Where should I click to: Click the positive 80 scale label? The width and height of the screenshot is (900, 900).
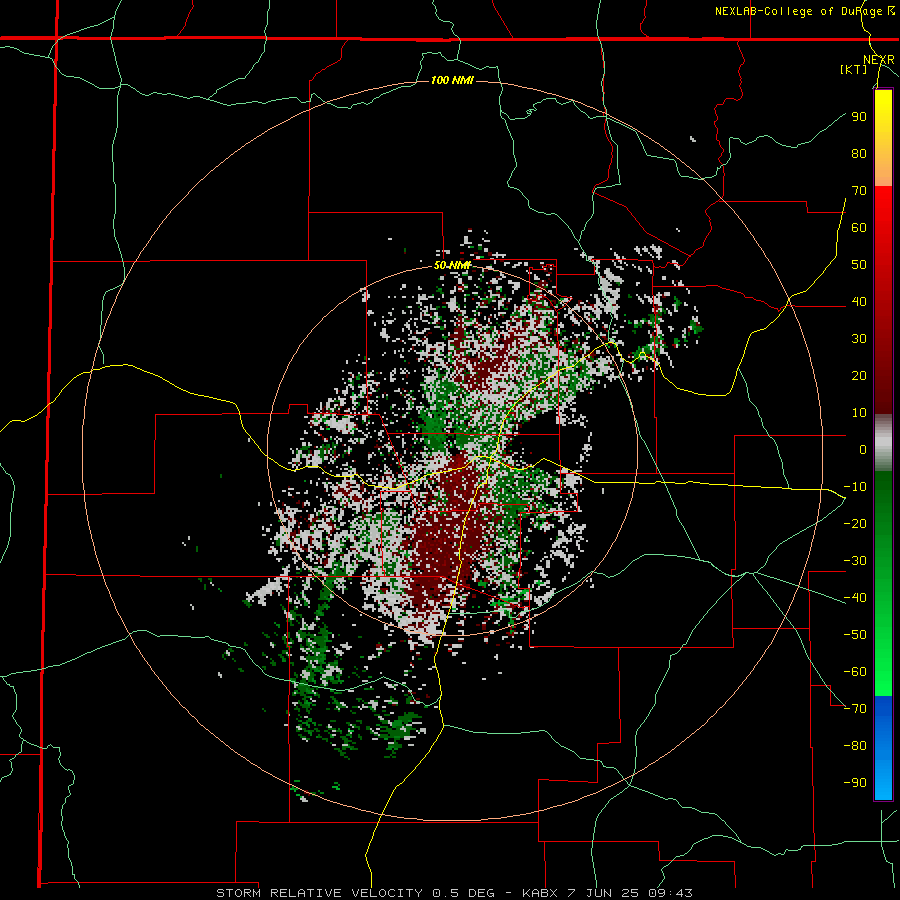[859, 153]
